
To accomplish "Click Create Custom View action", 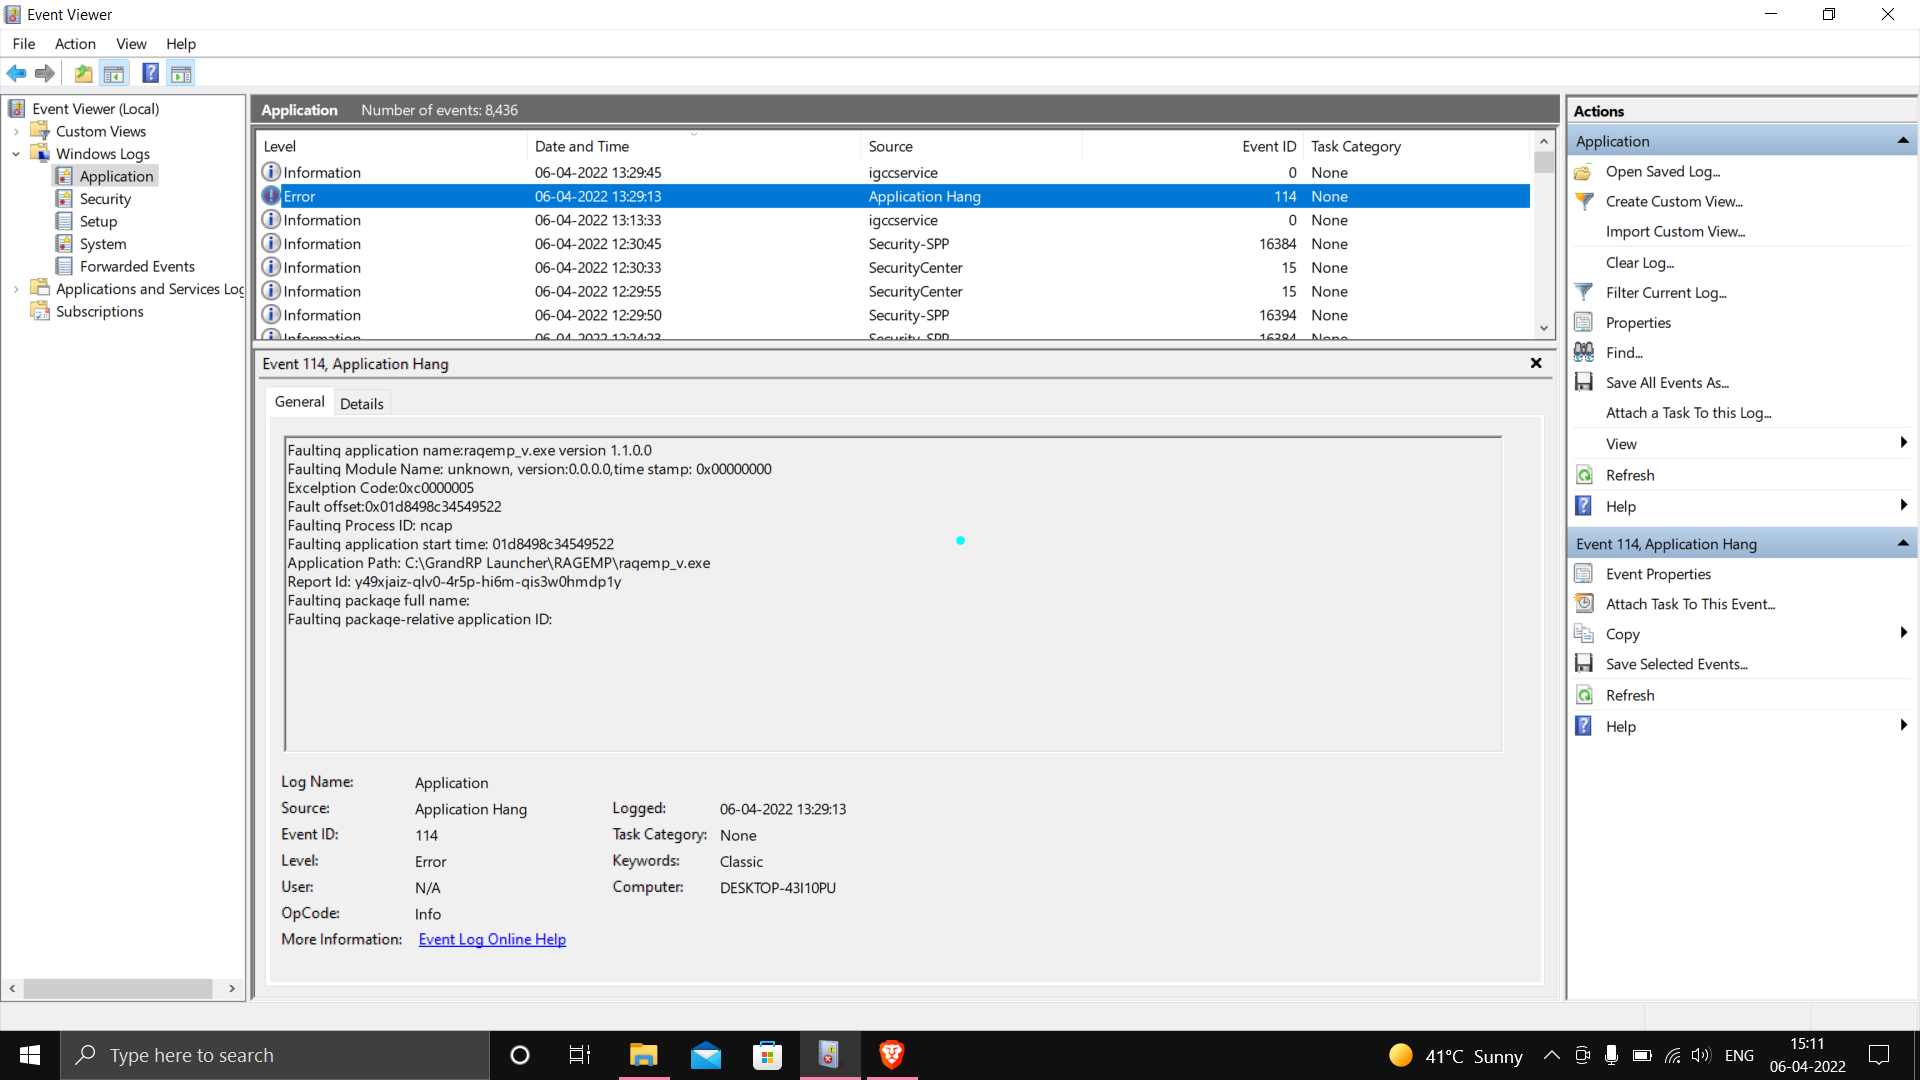I will (1673, 201).
